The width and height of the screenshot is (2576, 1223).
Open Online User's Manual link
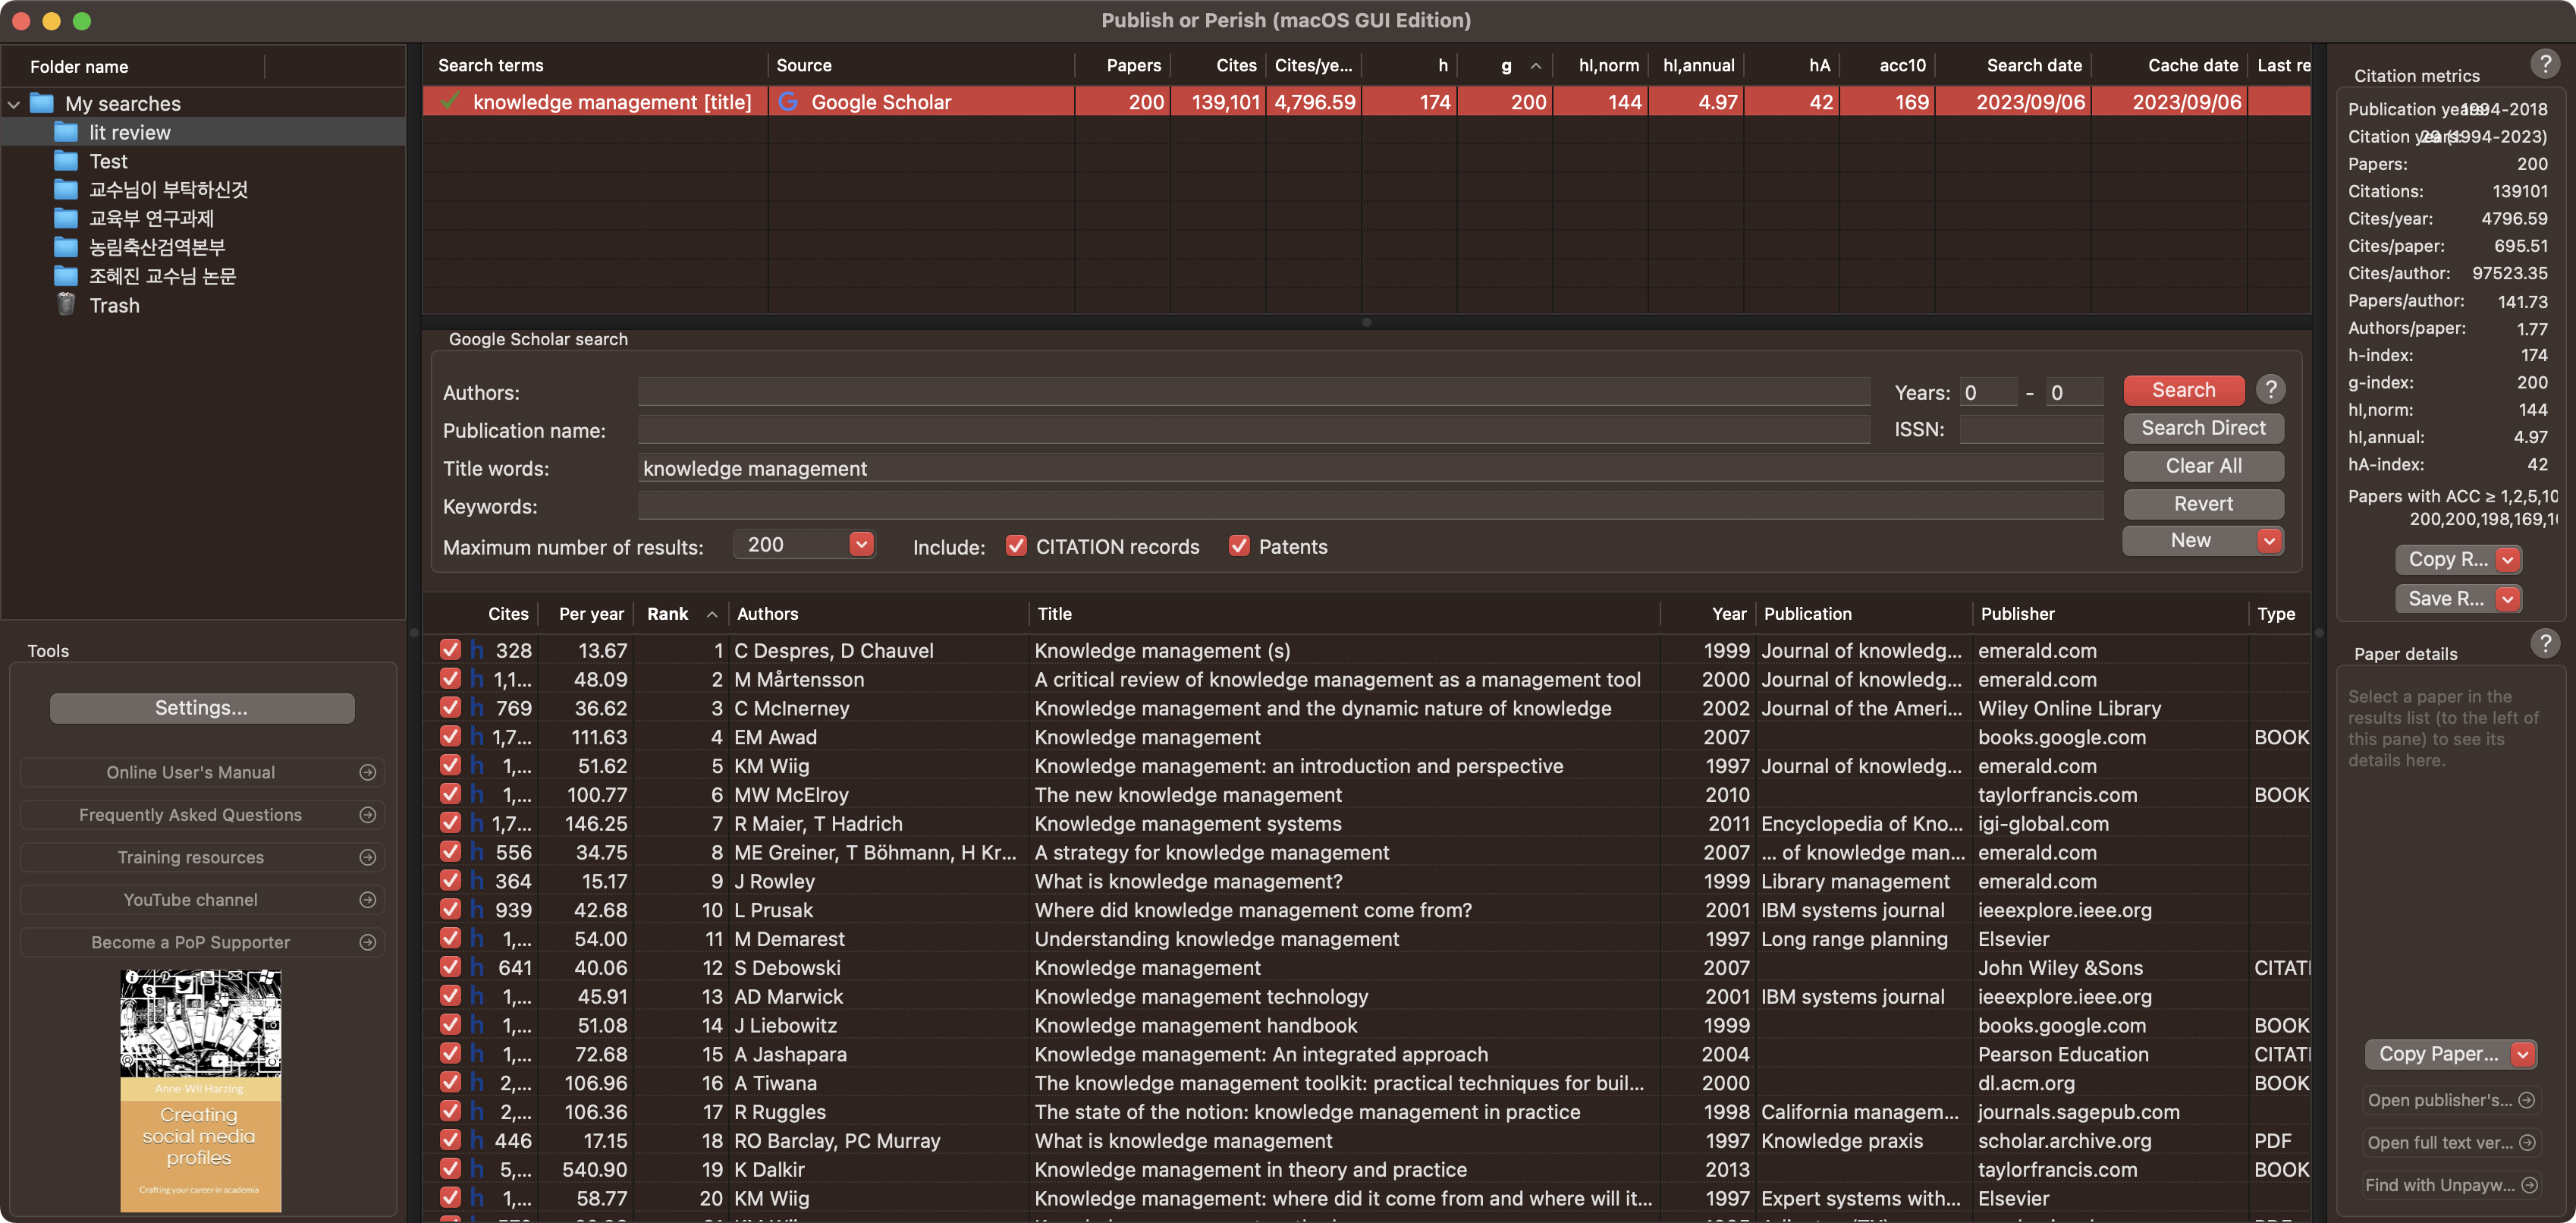pos(201,772)
